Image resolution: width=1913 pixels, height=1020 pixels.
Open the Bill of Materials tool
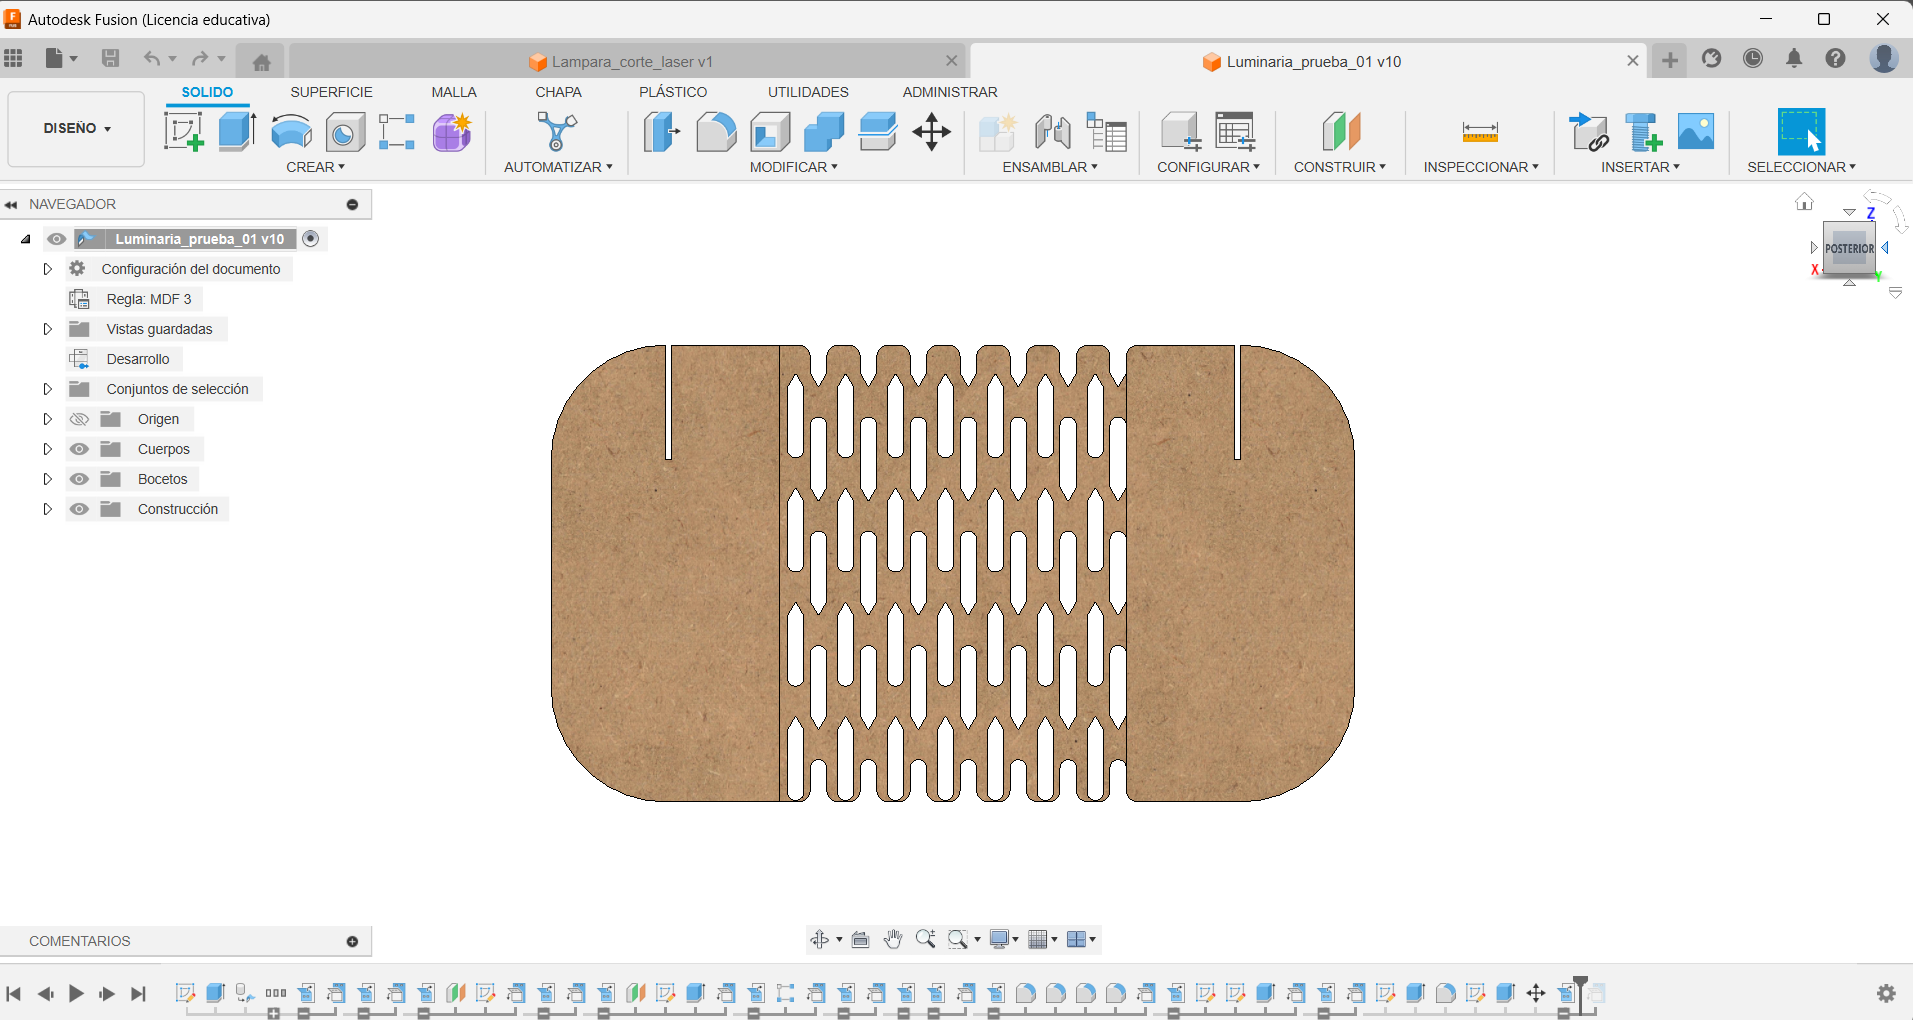tap(1107, 132)
